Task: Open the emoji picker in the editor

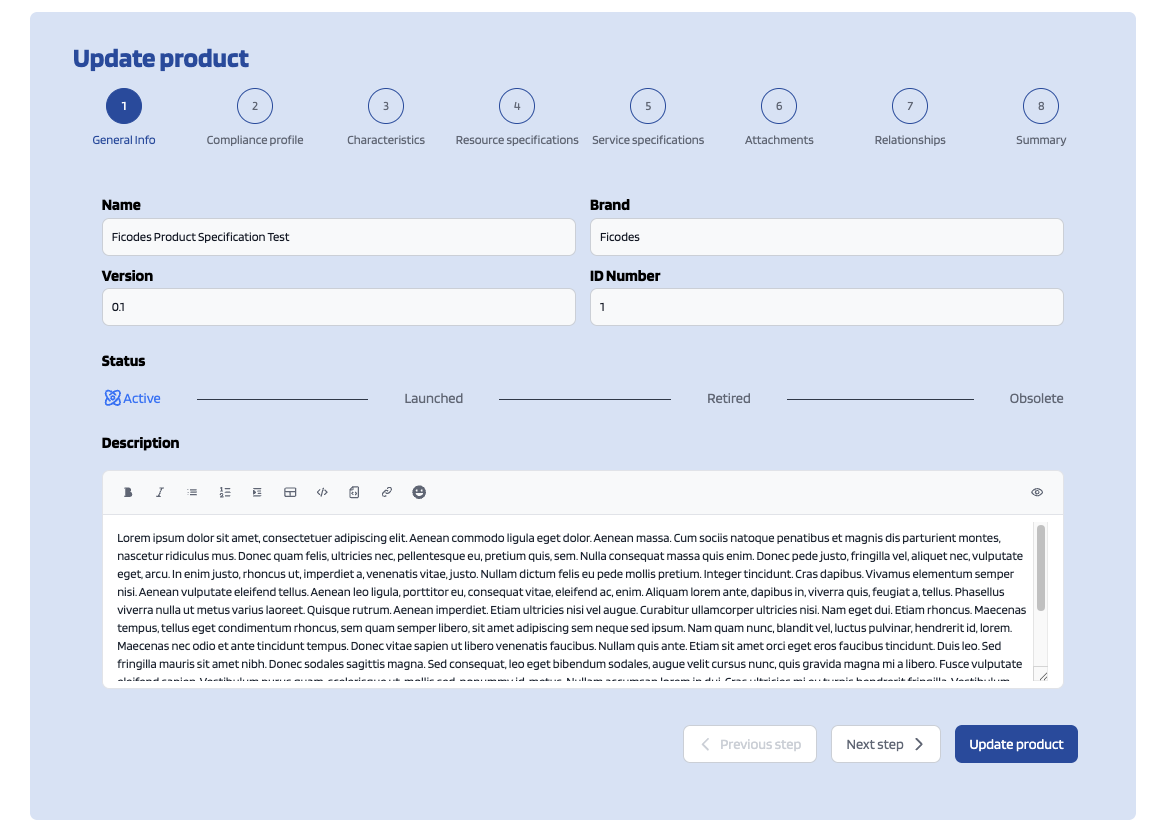Action: (x=419, y=492)
